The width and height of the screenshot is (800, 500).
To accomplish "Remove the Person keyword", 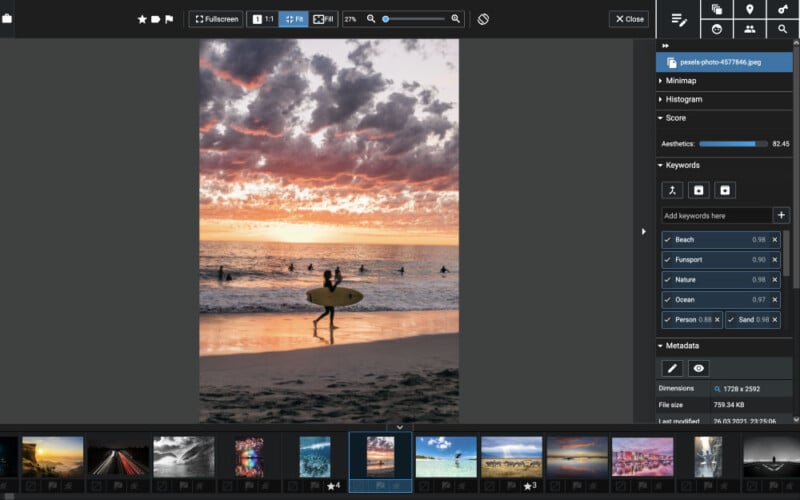I will [x=717, y=320].
